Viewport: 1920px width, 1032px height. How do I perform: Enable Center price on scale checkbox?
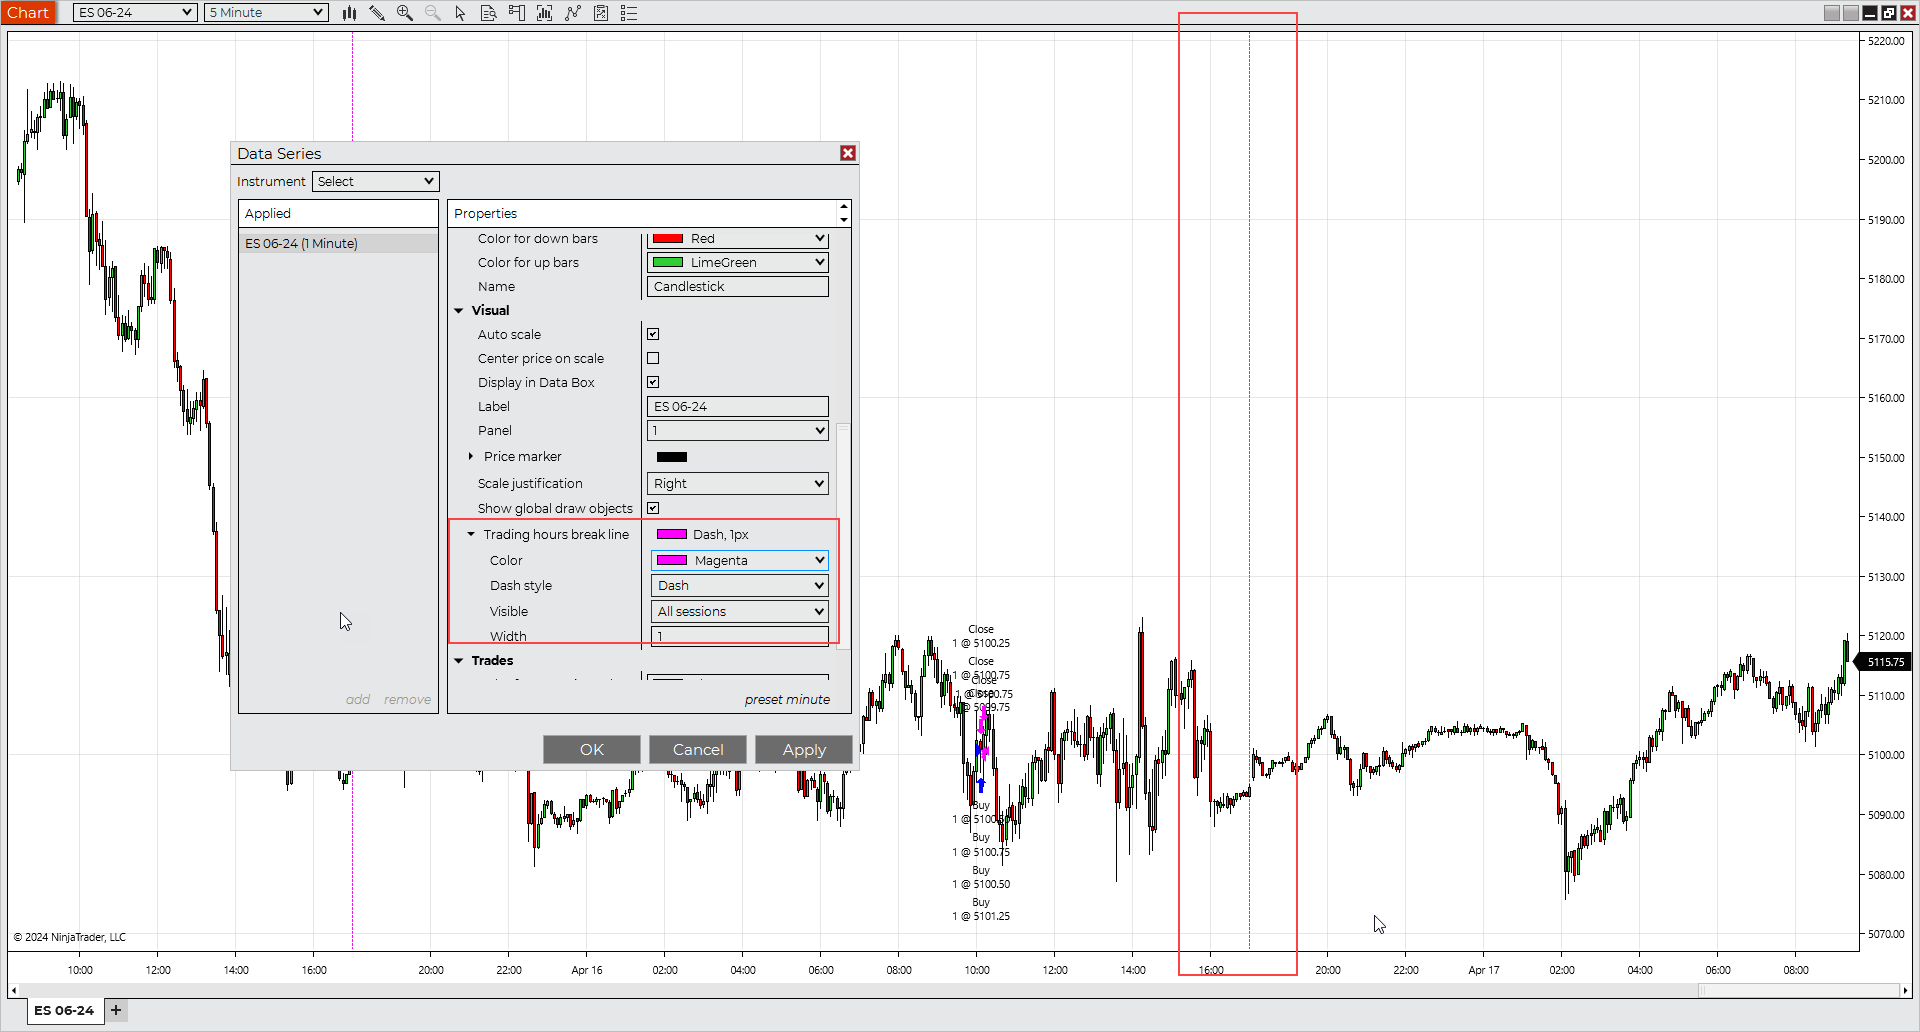(653, 358)
